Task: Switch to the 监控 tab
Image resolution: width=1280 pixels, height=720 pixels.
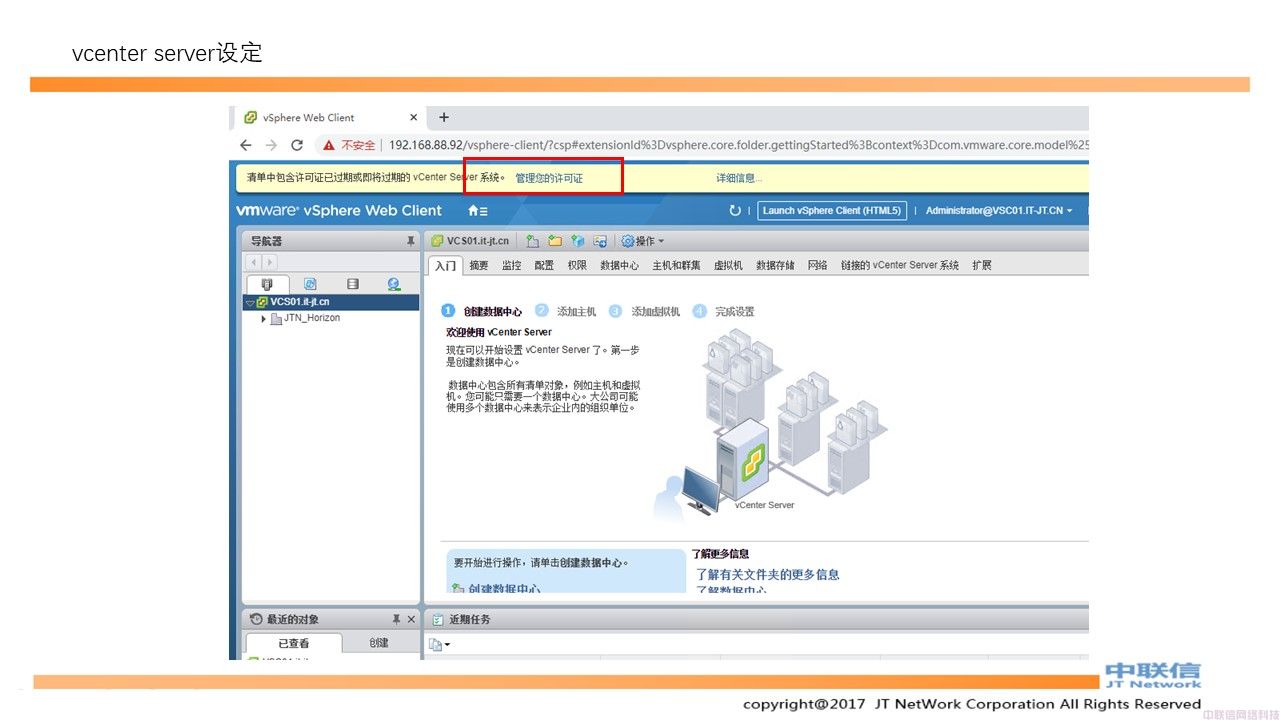Action: click(x=511, y=265)
